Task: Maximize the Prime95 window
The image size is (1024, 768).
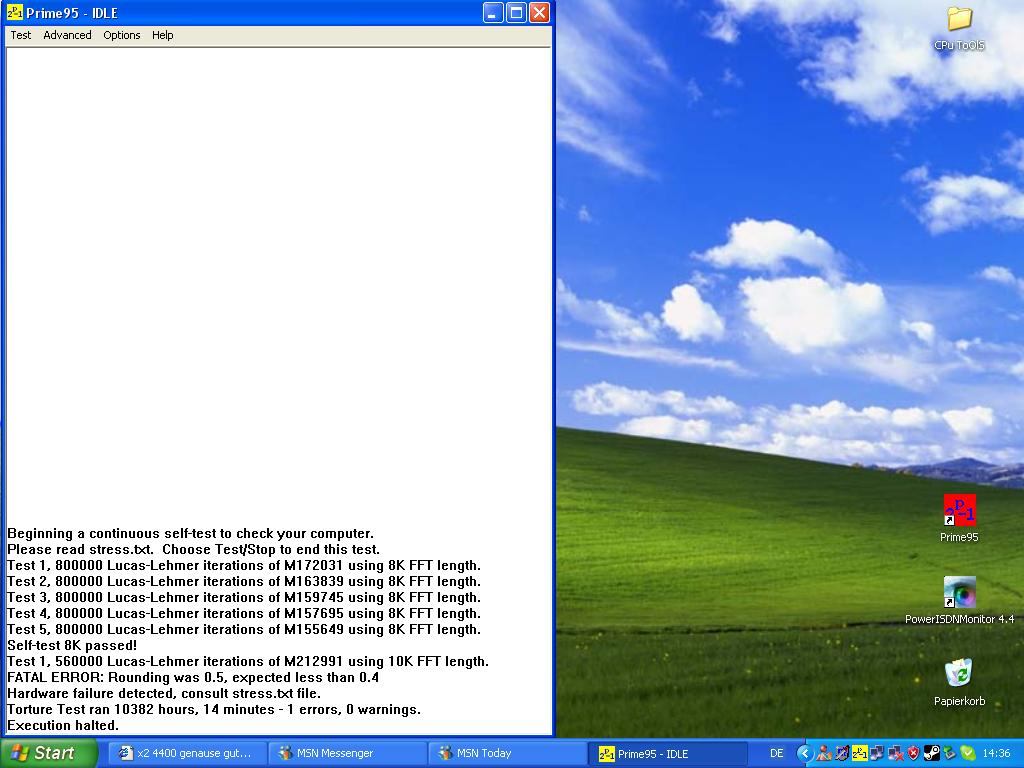Action: [516, 12]
